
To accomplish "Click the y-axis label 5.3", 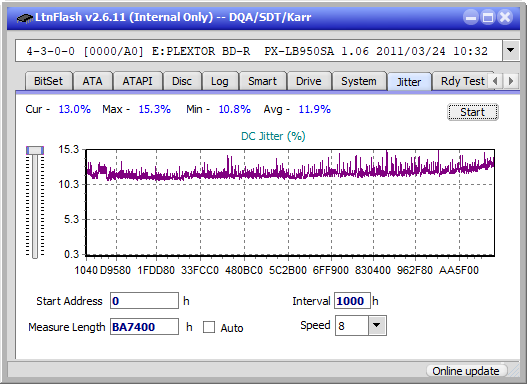I will point(71,219).
